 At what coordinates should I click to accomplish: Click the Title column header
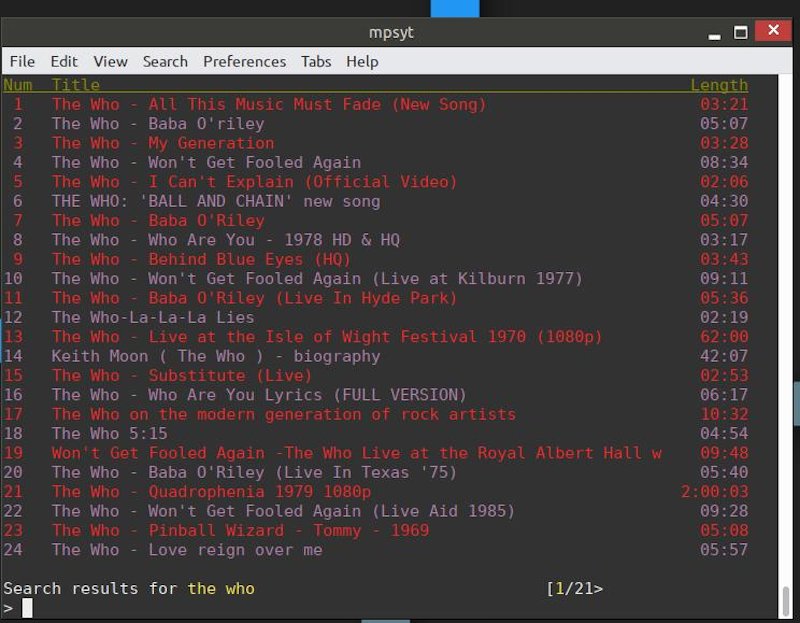click(76, 85)
